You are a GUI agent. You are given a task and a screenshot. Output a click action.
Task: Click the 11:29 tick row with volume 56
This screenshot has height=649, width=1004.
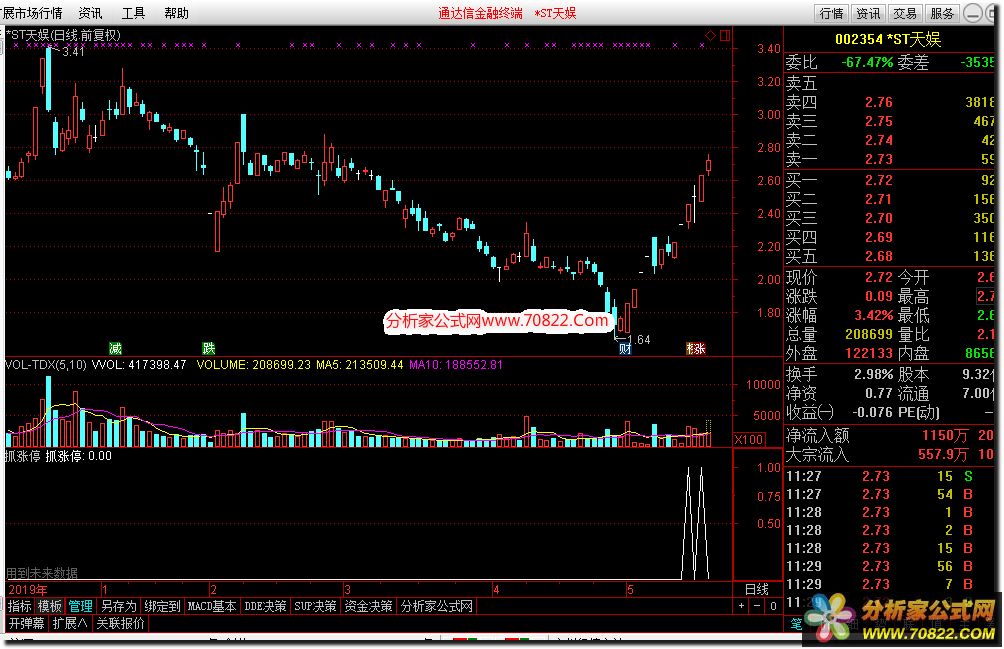tap(889, 566)
